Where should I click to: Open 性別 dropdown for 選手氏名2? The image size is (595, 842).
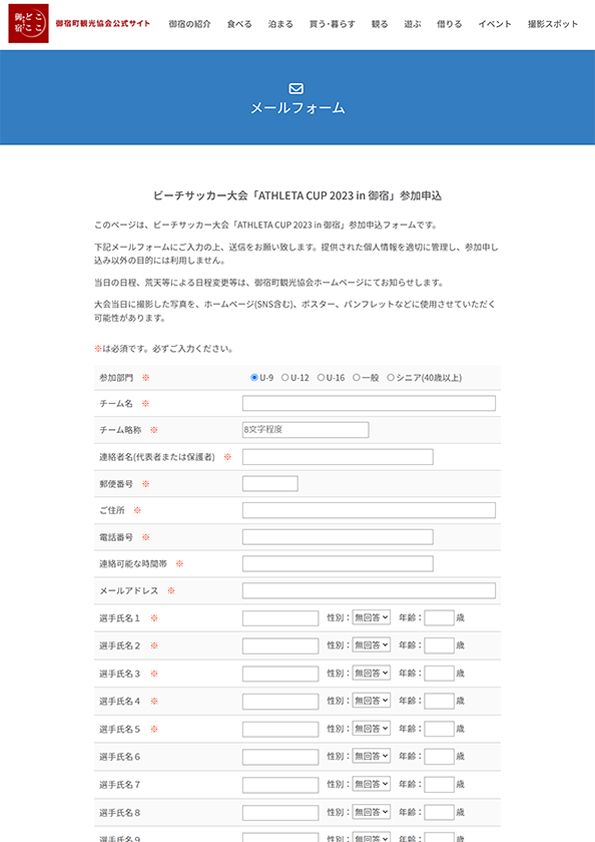click(x=371, y=645)
